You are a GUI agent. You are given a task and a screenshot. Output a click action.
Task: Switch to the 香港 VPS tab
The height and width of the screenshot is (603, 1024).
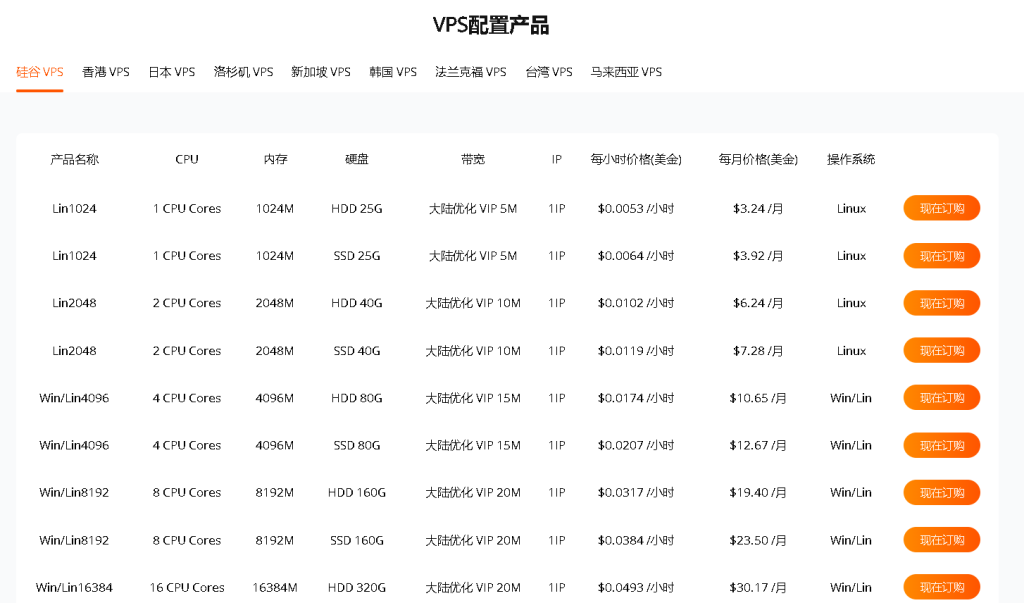pyautogui.click(x=105, y=72)
